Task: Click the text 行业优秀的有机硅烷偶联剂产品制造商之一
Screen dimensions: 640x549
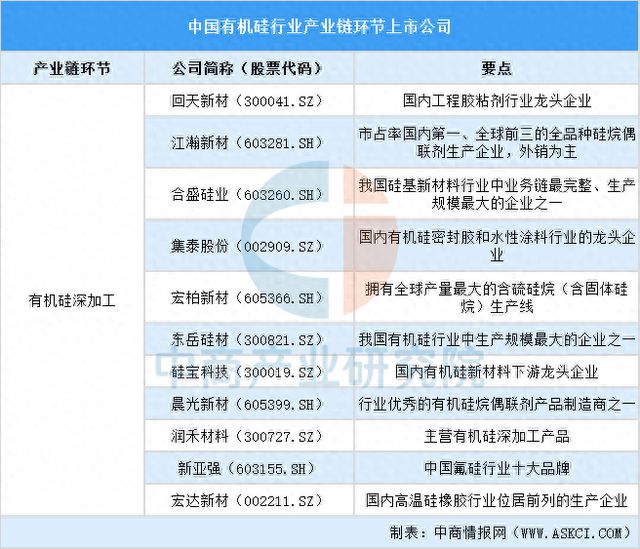Action: tap(497, 404)
